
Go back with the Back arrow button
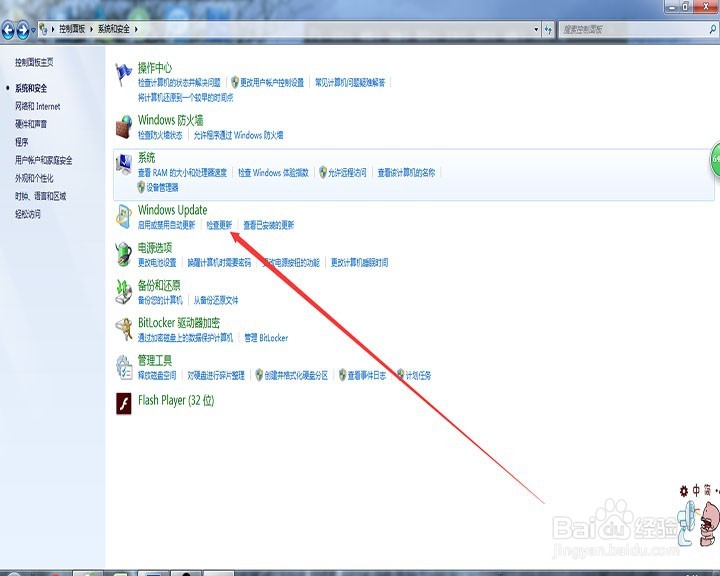point(8,30)
